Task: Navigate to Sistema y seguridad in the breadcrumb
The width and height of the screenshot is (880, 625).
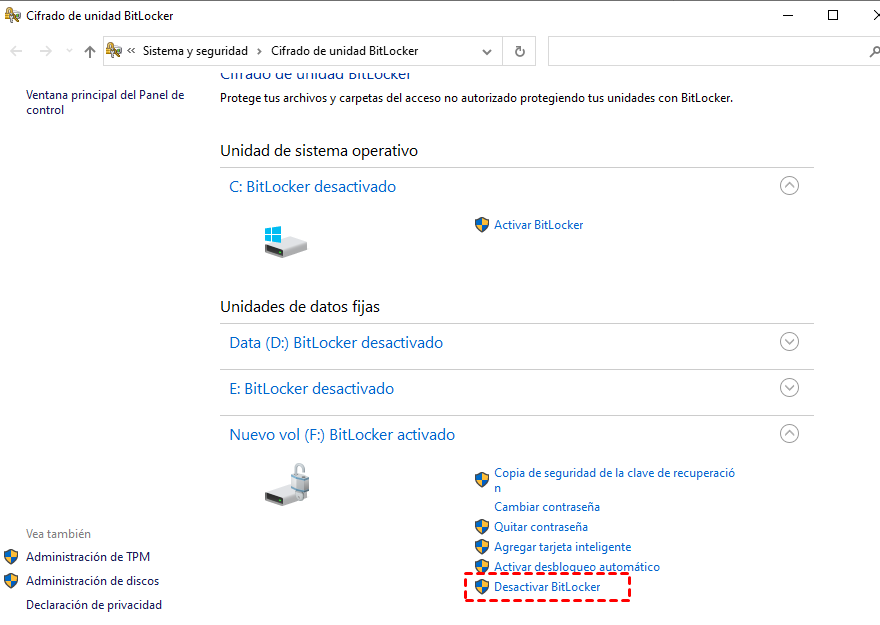Action: 196,50
